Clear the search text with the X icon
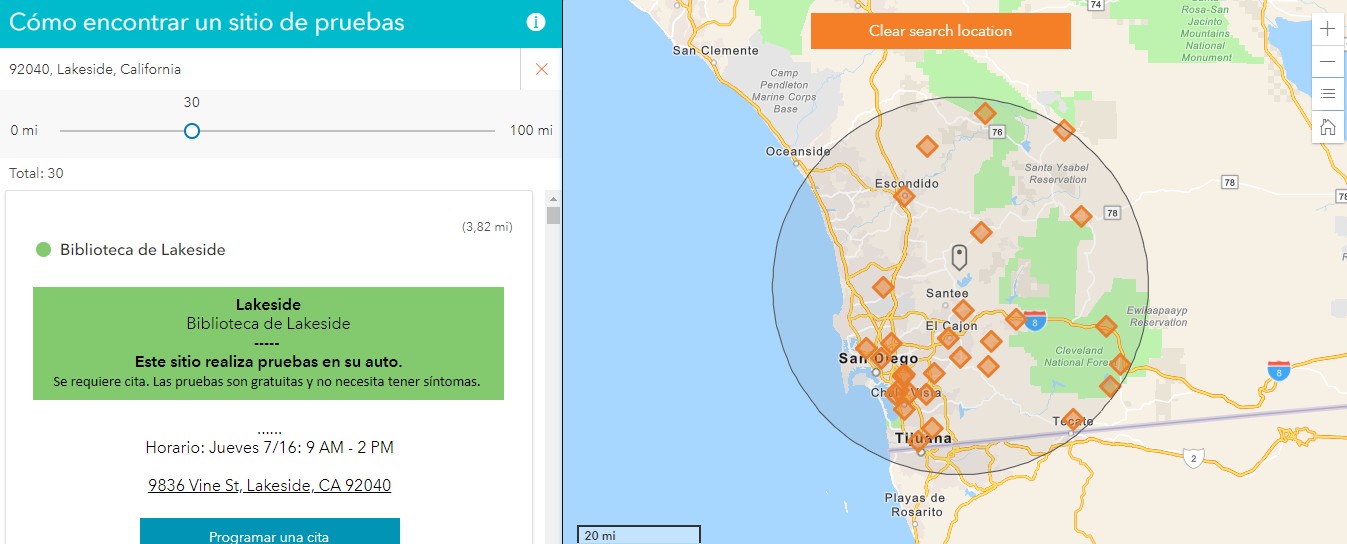Viewport: 1347px width, 544px height. (x=541, y=69)
